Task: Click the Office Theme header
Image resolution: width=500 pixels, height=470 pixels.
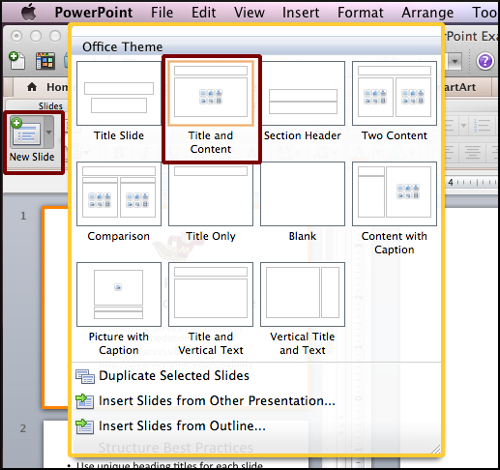Action: 123,47
